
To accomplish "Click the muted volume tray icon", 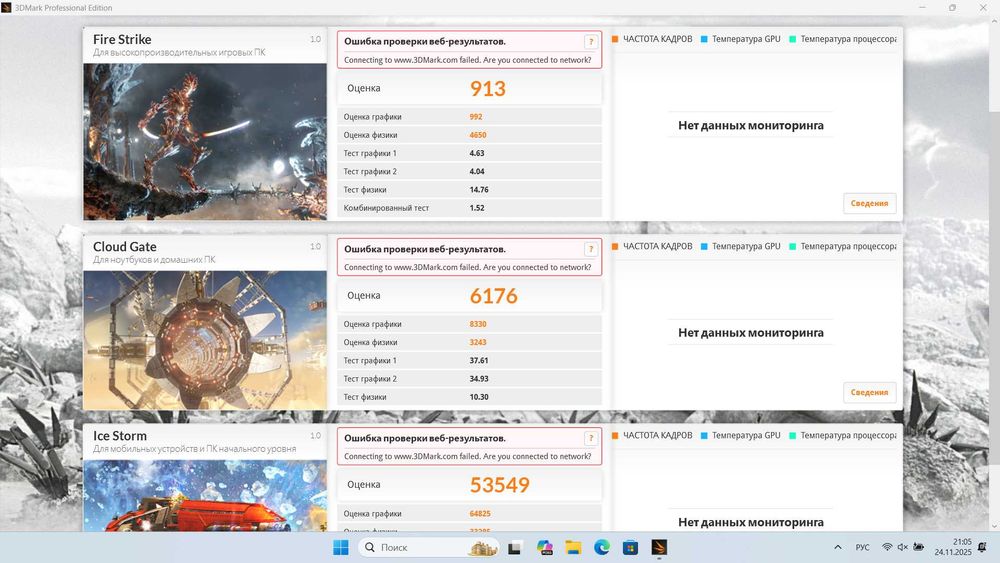I will (902, 547).
